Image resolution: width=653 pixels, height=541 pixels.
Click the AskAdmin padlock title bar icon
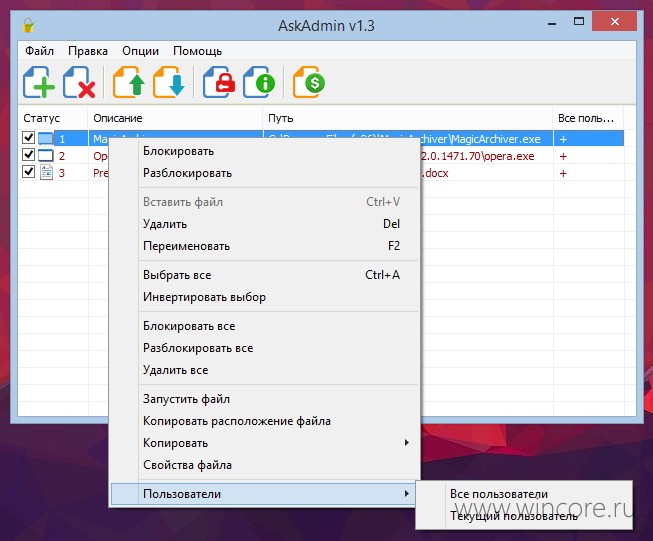point(28,26)
